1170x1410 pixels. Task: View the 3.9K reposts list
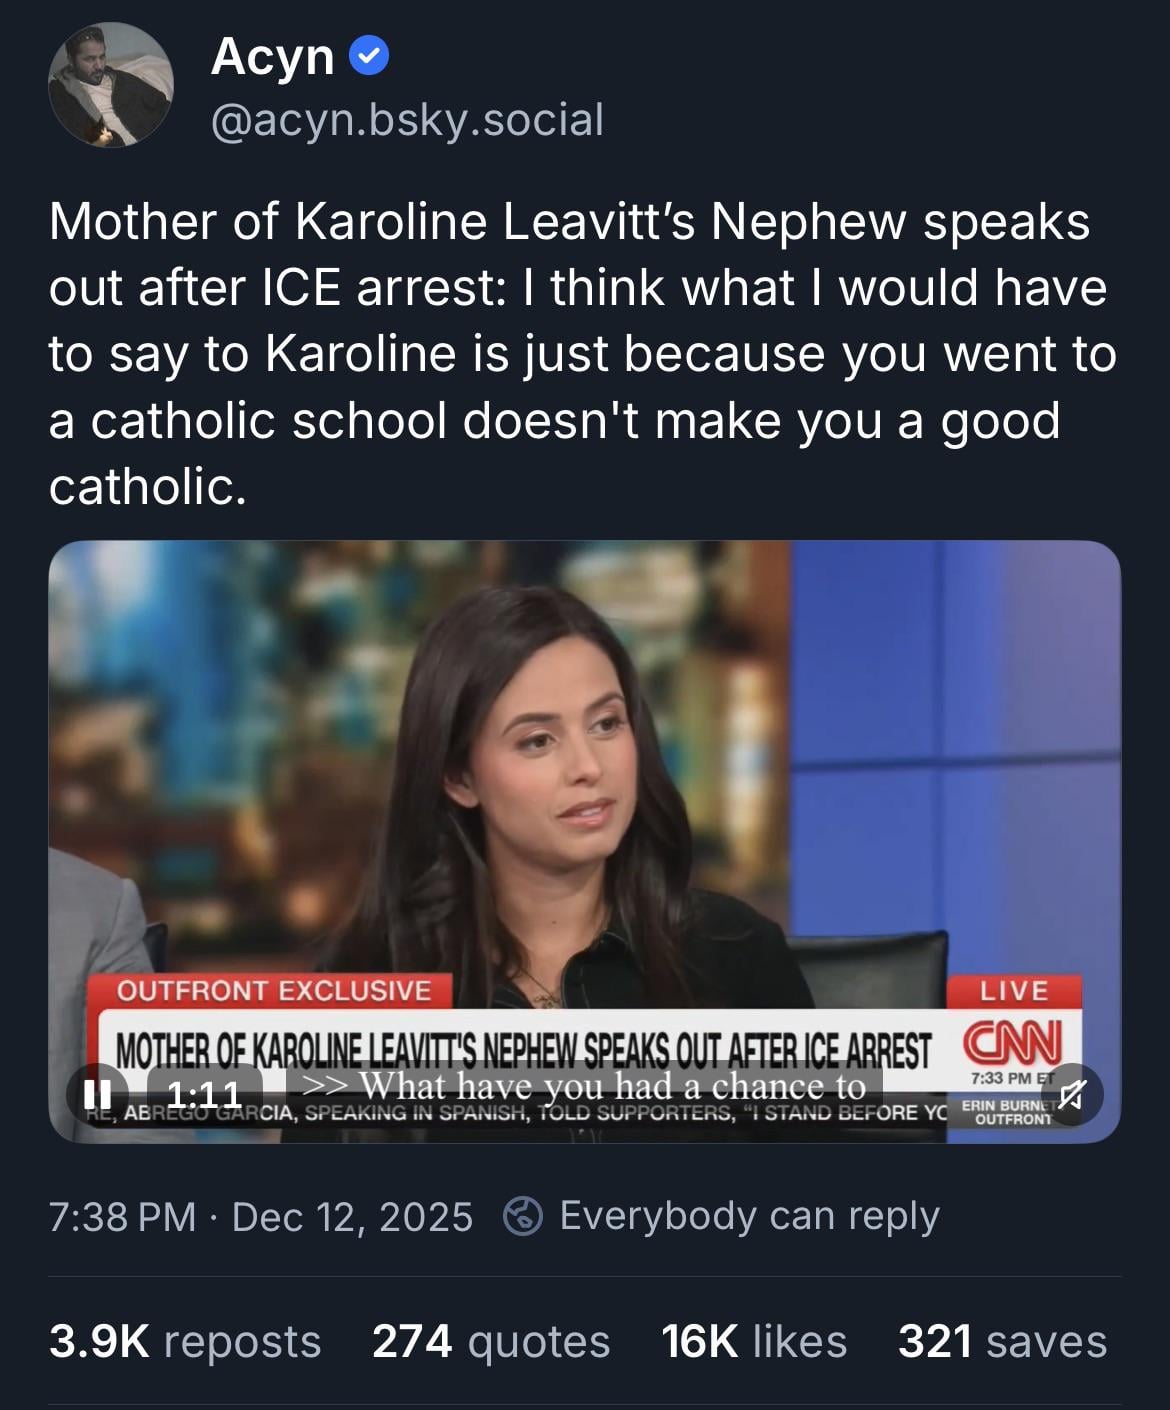(x=185, y=1341)
